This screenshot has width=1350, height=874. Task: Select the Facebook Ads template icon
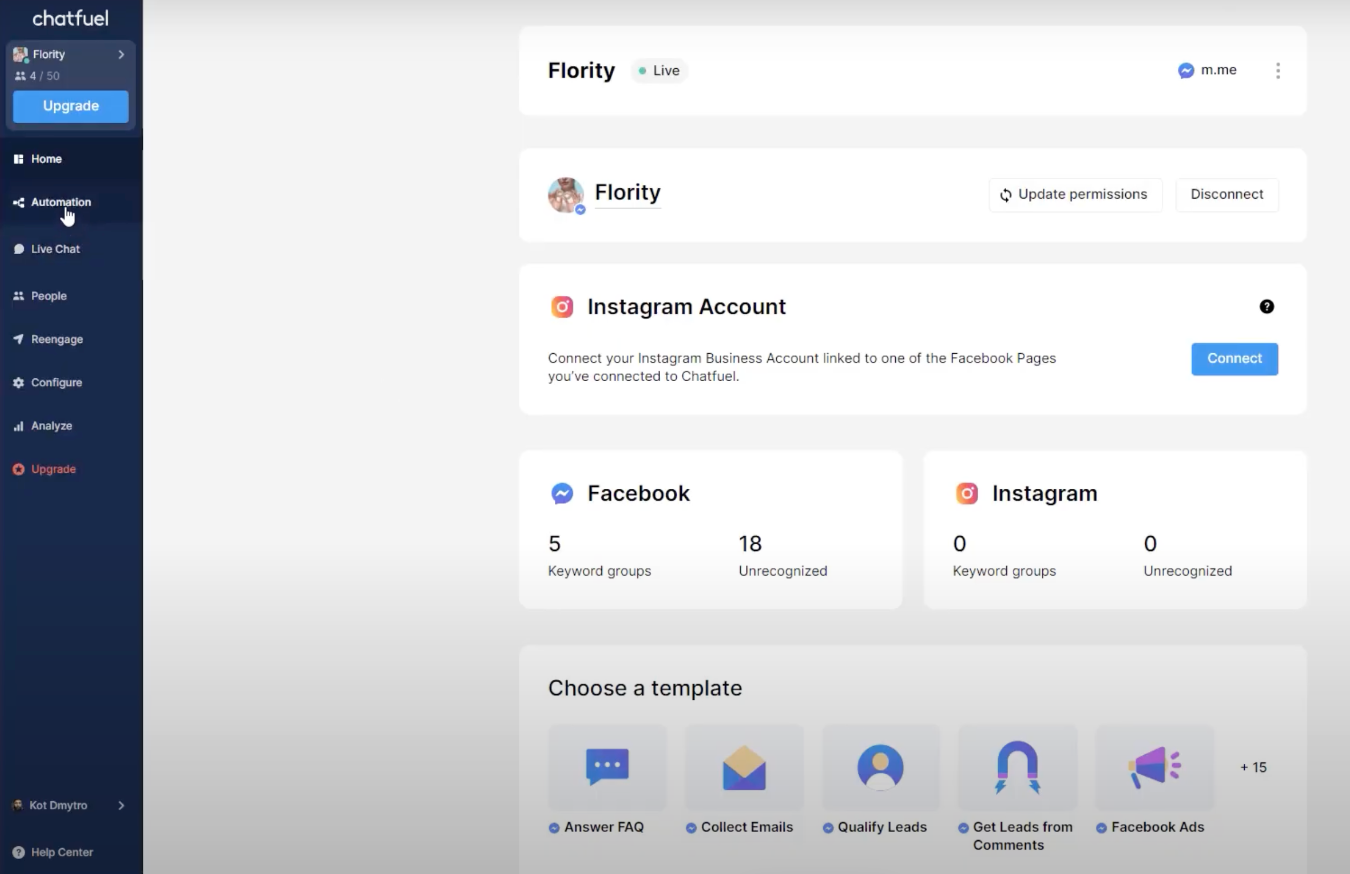1155,767
